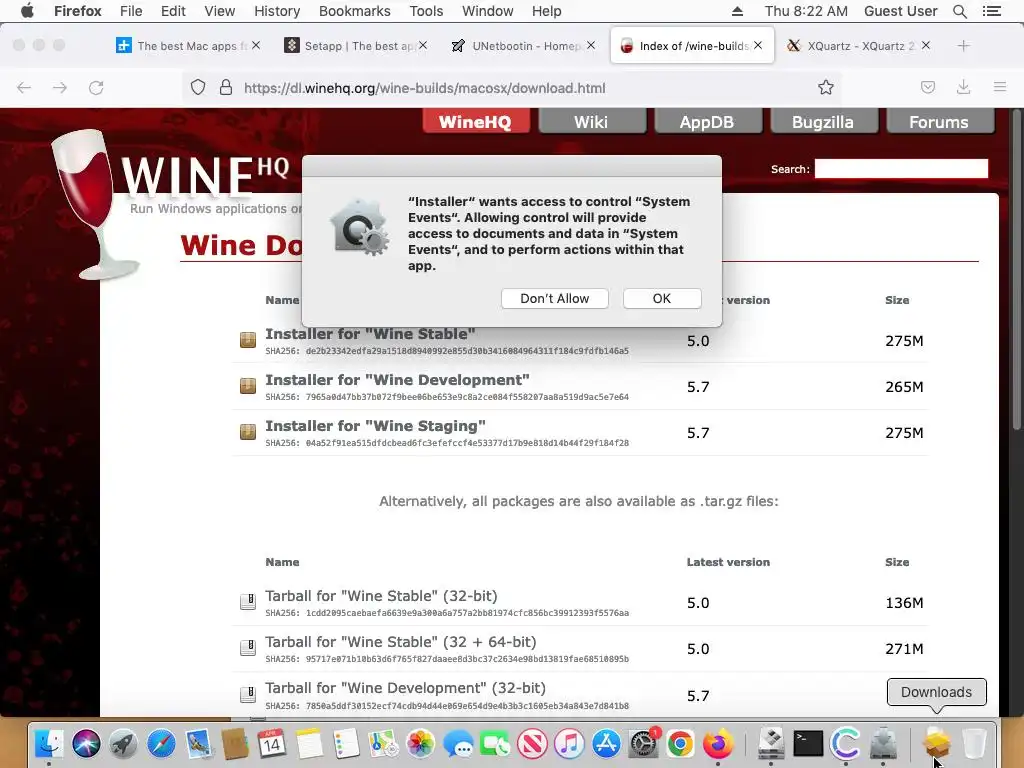Open the Wiki navigation tab
Screen dimensions: 1024x768
pyautogui.click(x=591, y=121)
